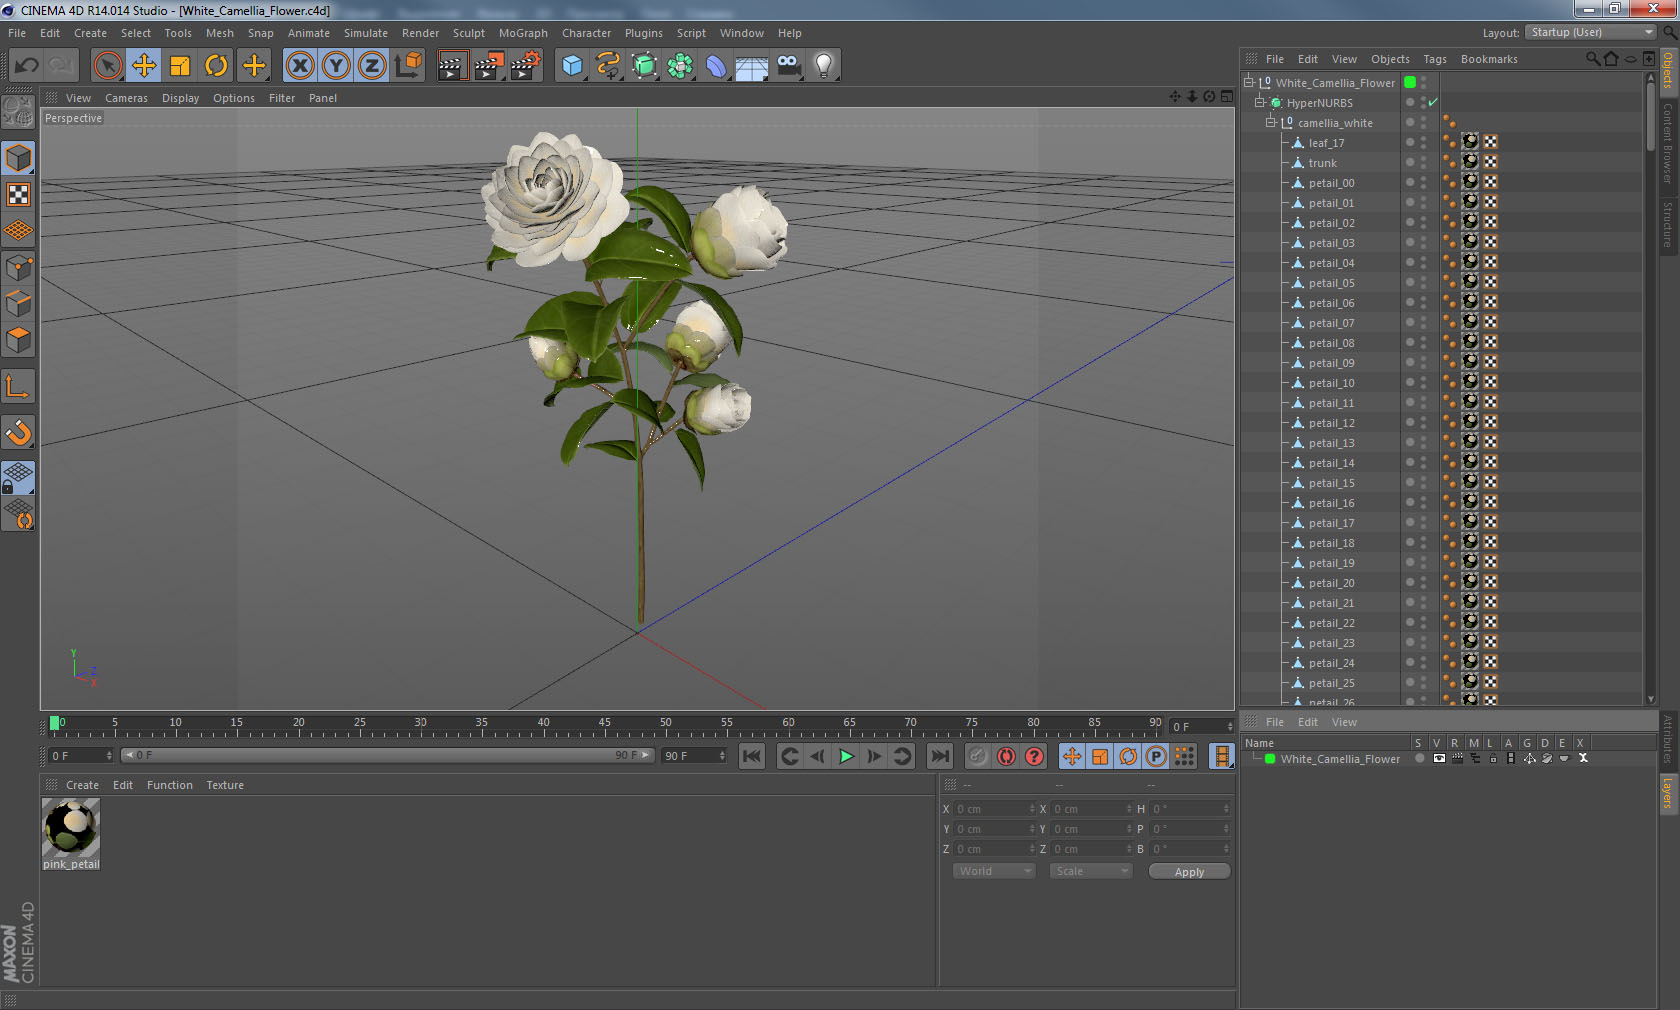Select the petail_10 object
The image size is (1680, 1010).
tap(1331, 383)
